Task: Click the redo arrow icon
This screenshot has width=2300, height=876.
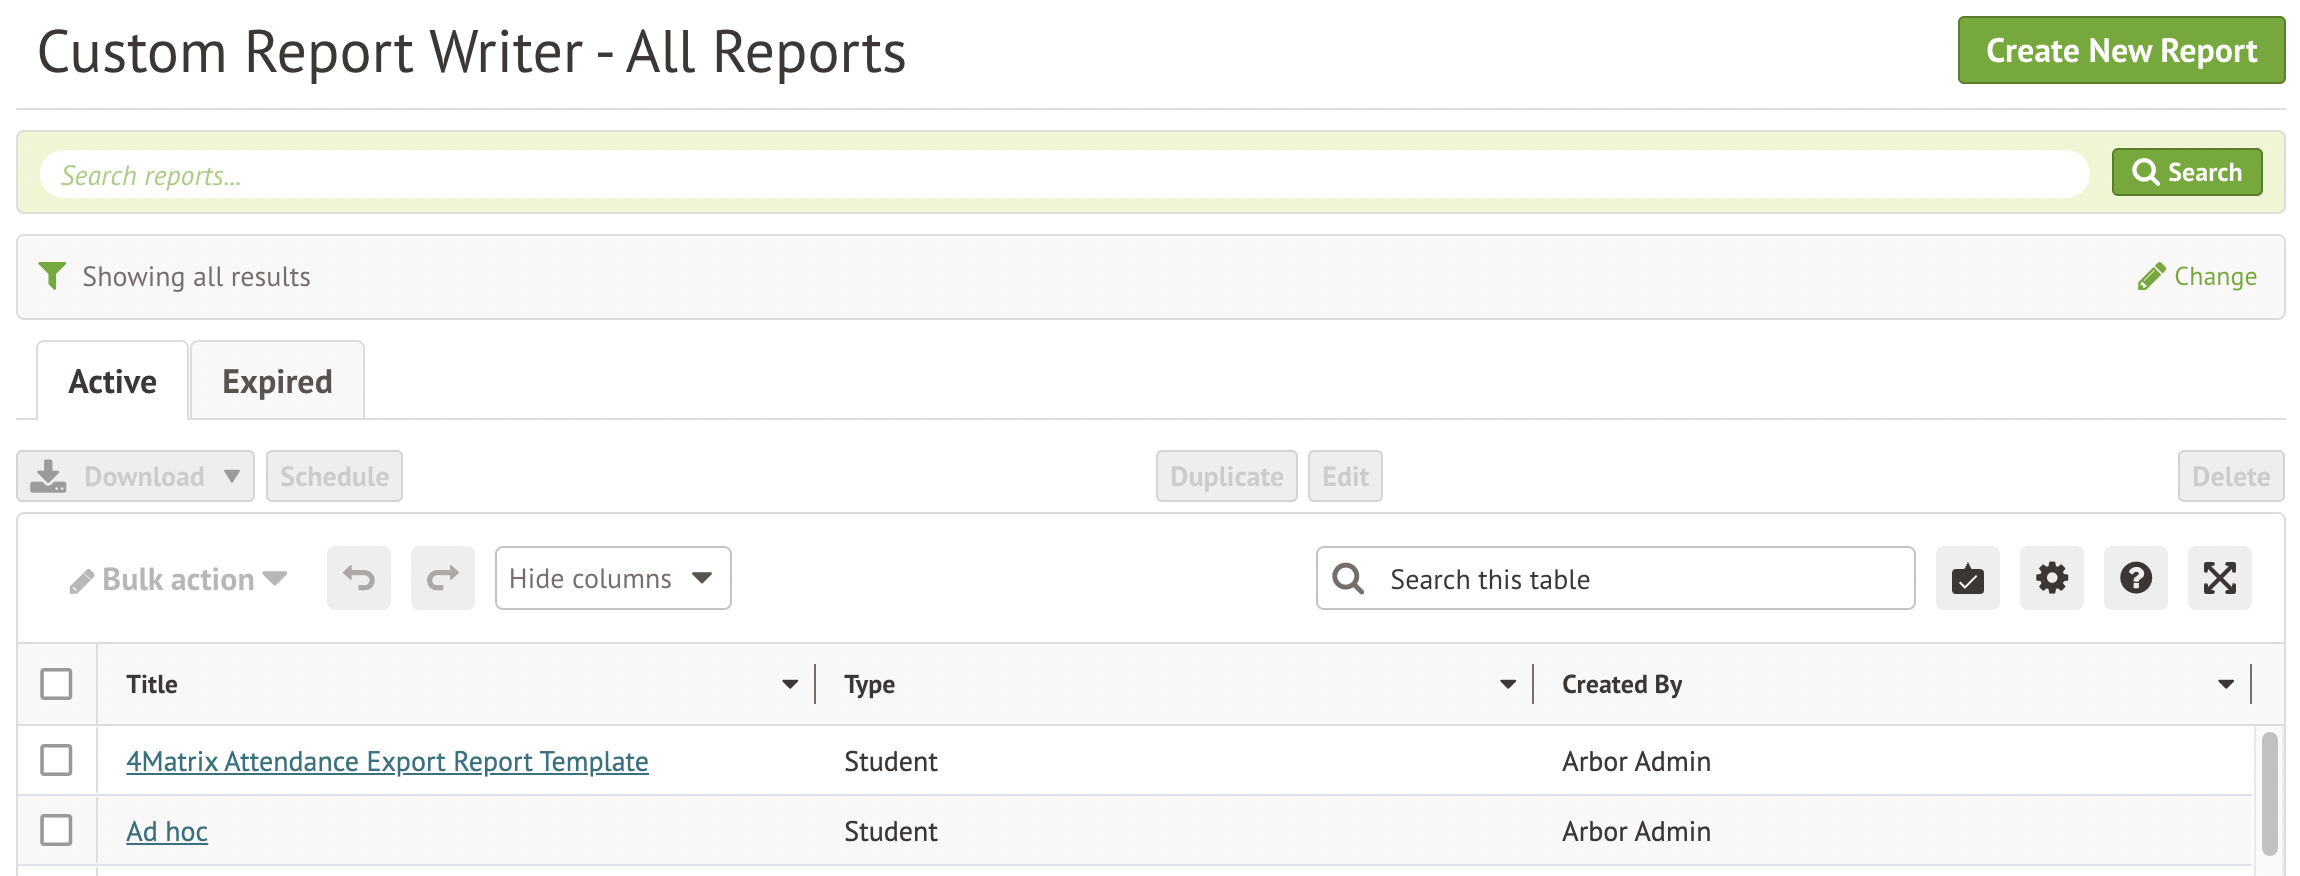Action: click(442, 578)
